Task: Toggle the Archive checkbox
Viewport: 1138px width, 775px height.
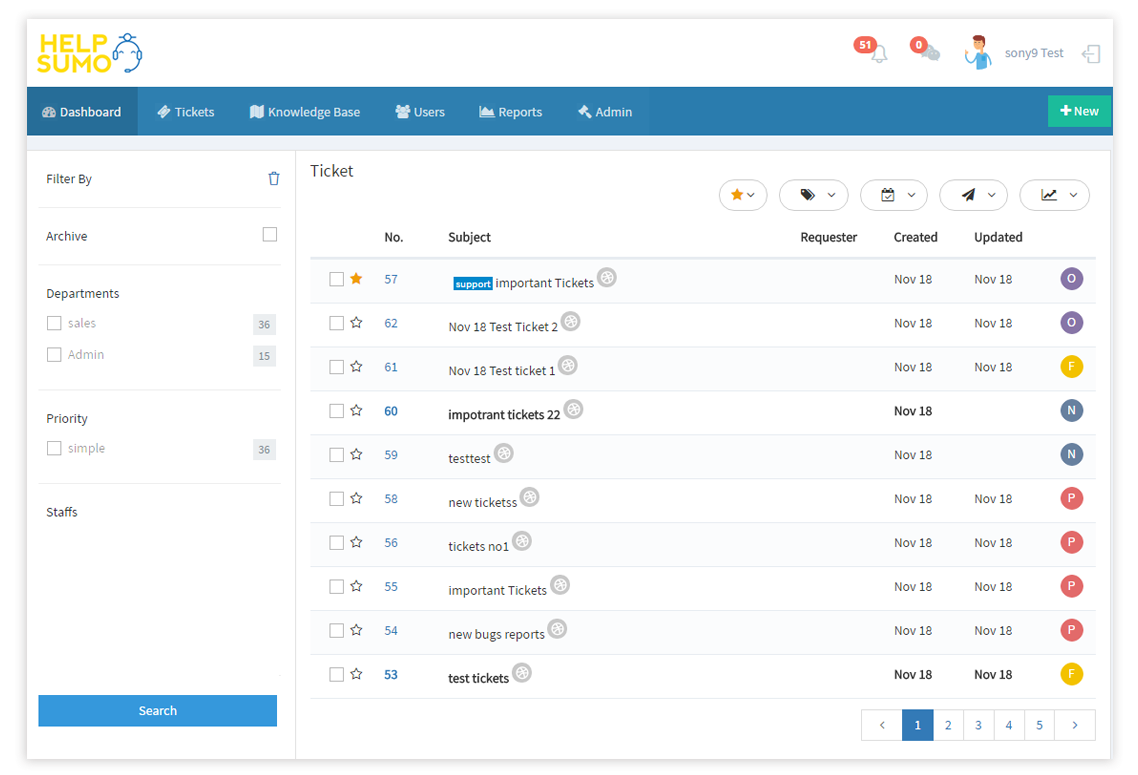Action: [x=270, y=233]
